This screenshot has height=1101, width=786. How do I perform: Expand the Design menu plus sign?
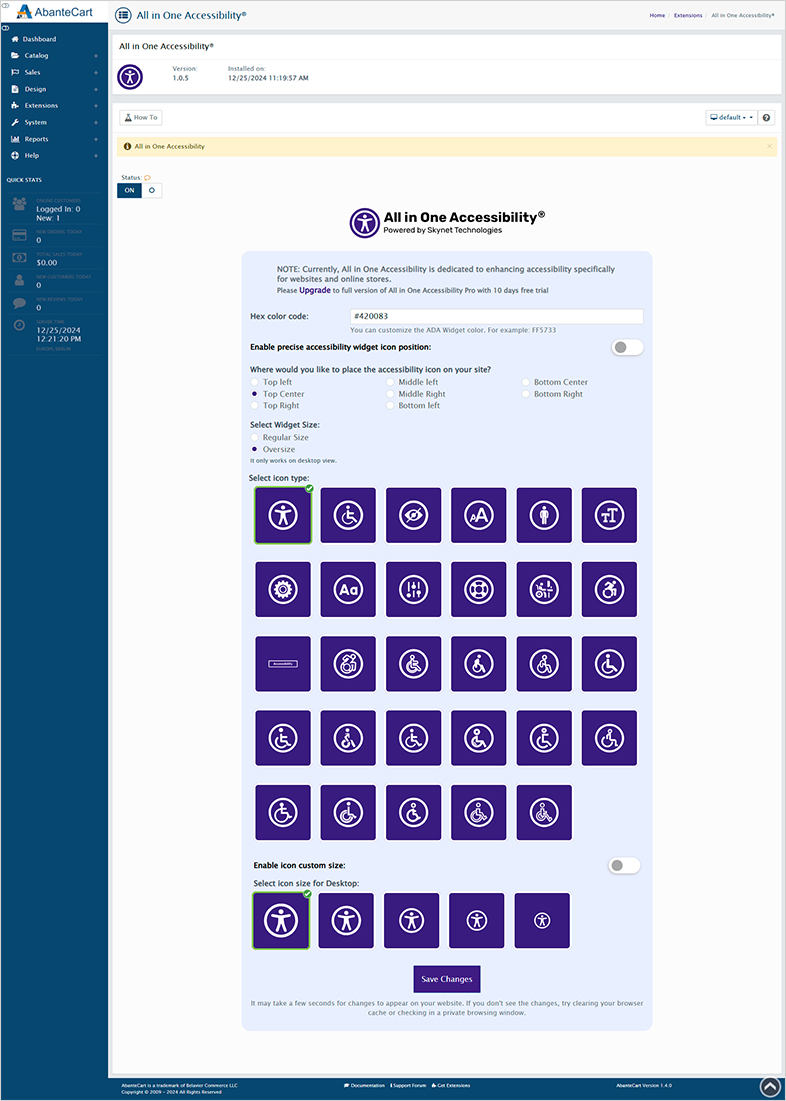point(96,89)
